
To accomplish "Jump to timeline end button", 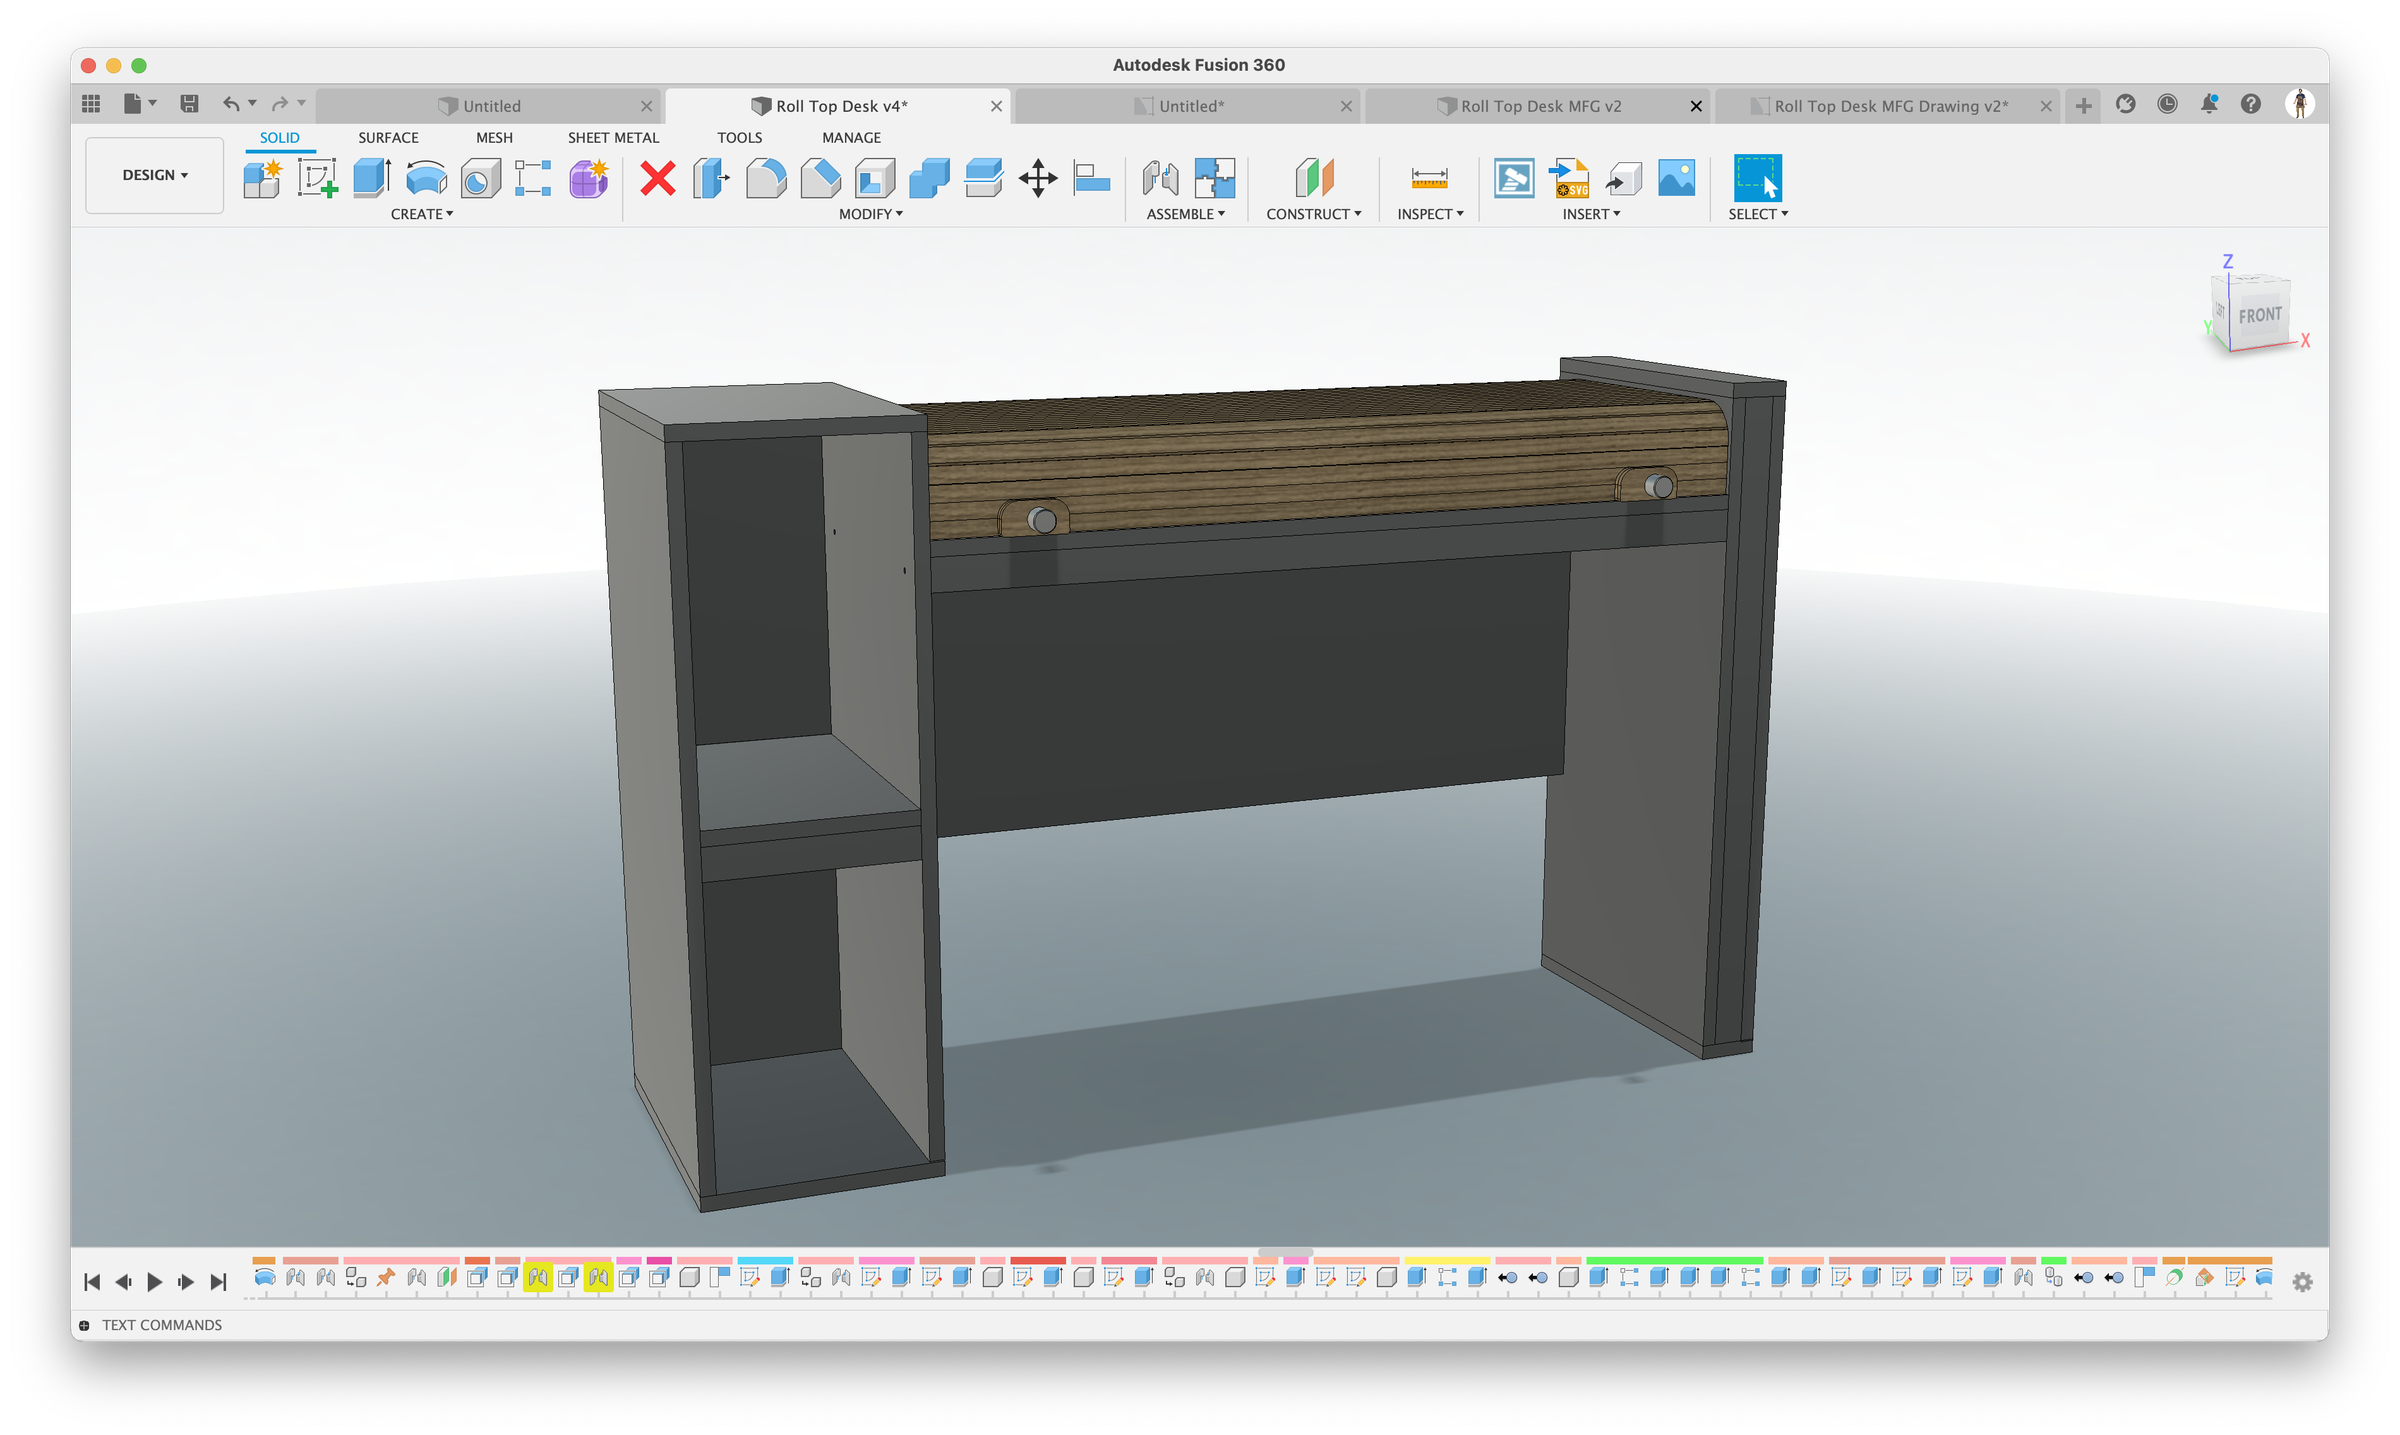I will (x=218, y=1282).
